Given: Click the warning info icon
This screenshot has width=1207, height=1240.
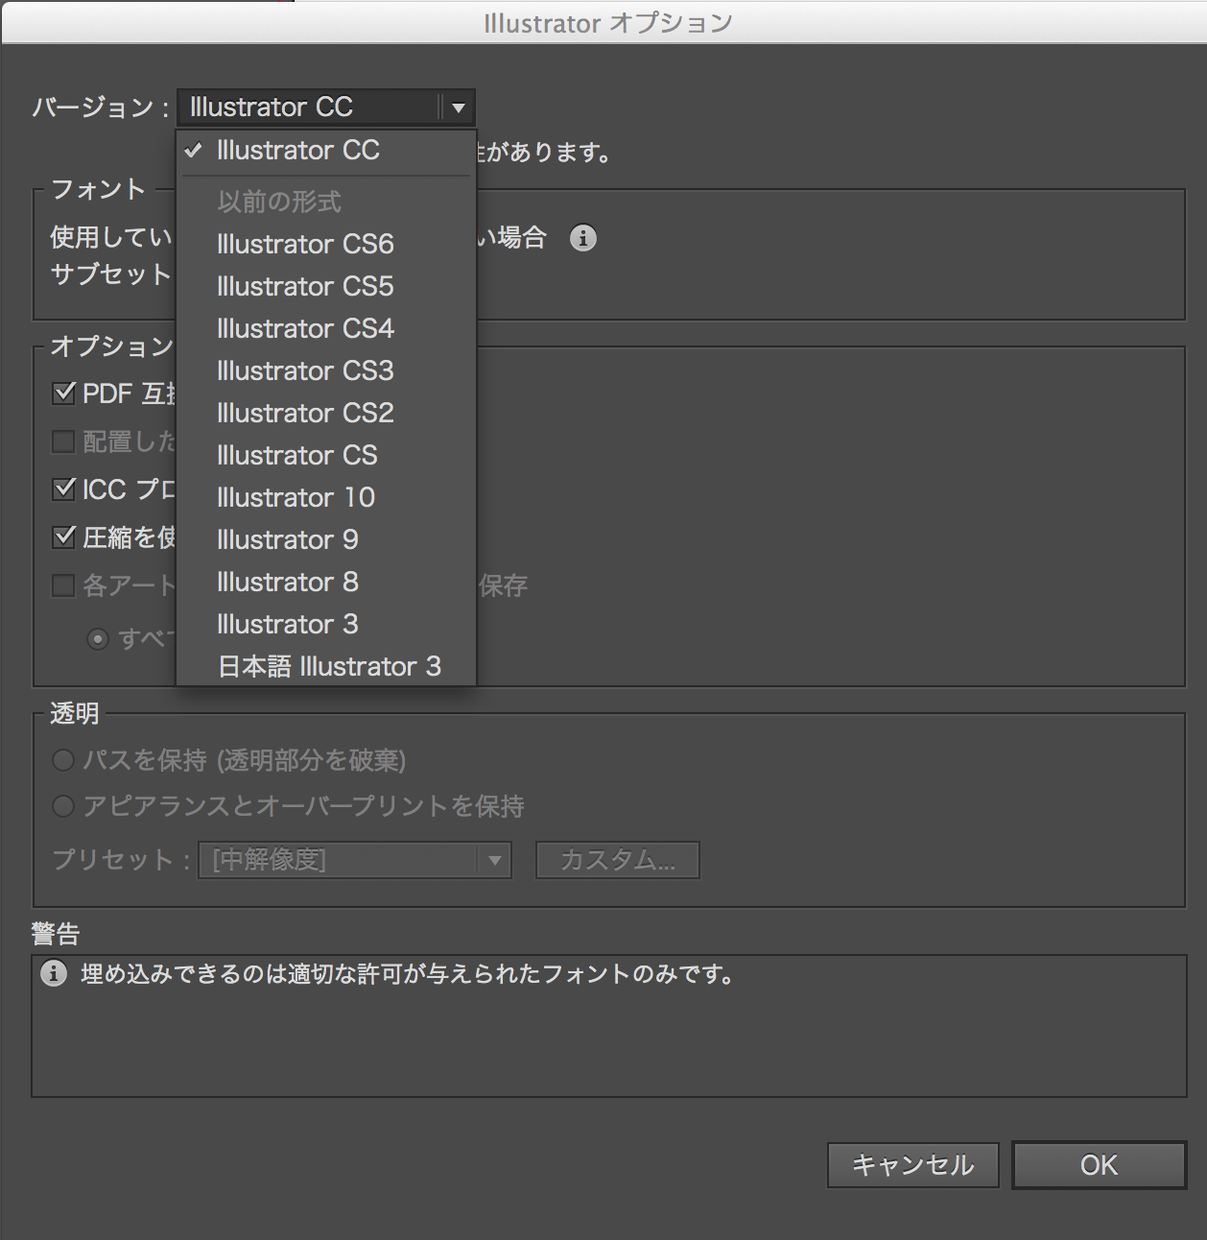Looking at the screenshot, I should tap(54, 973).
